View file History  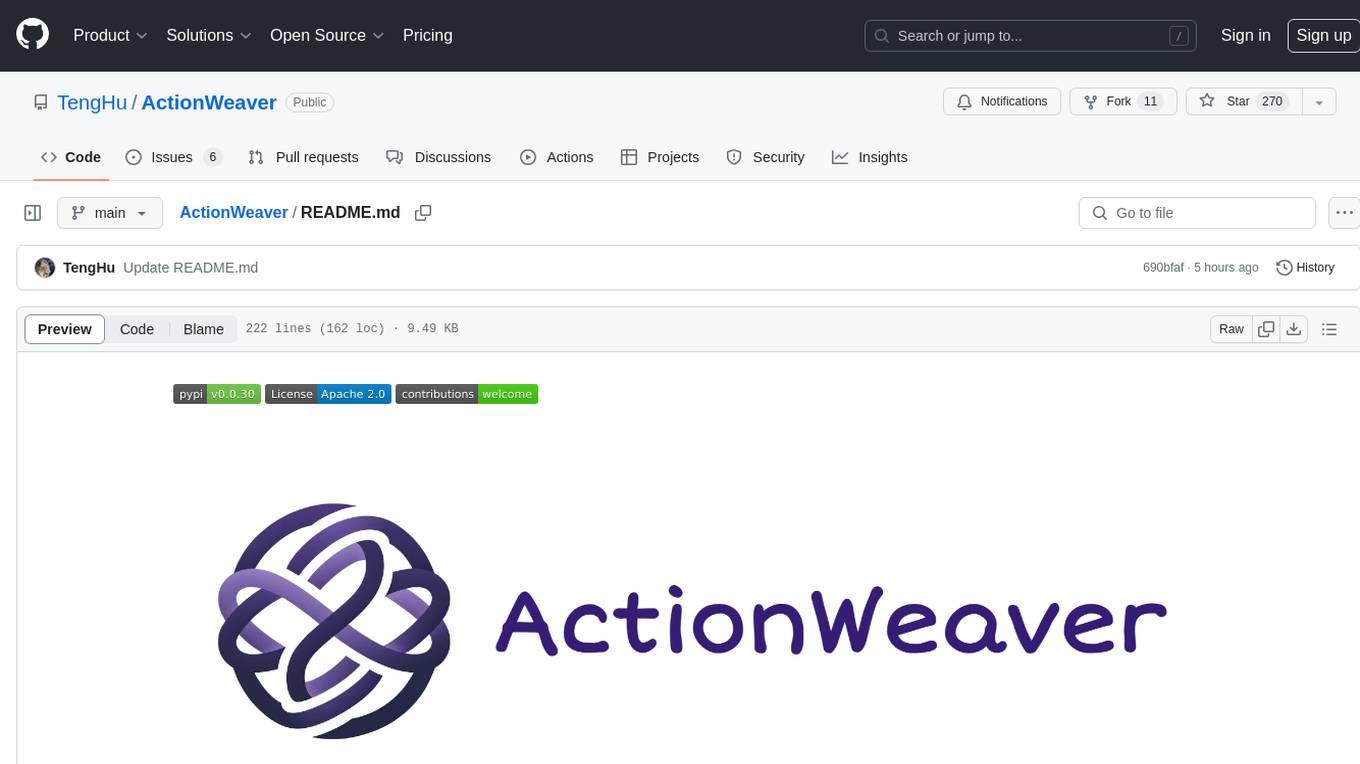pos(1305,268)
